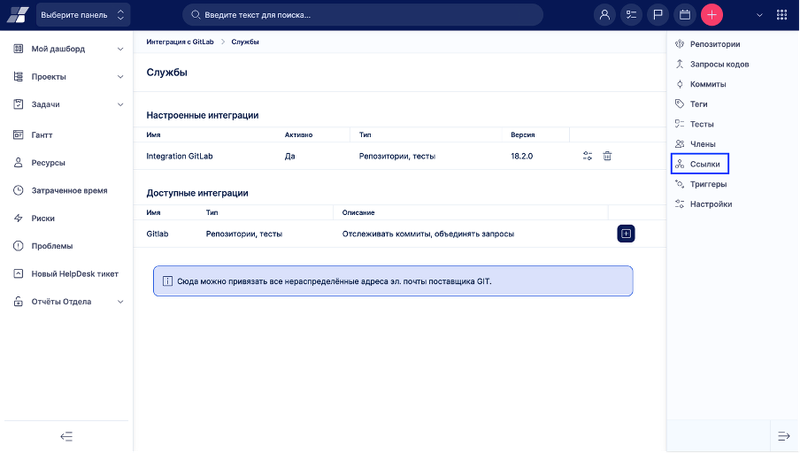Click the 'Описание' column header
The image size is (800, 453).
click(358, 212)
